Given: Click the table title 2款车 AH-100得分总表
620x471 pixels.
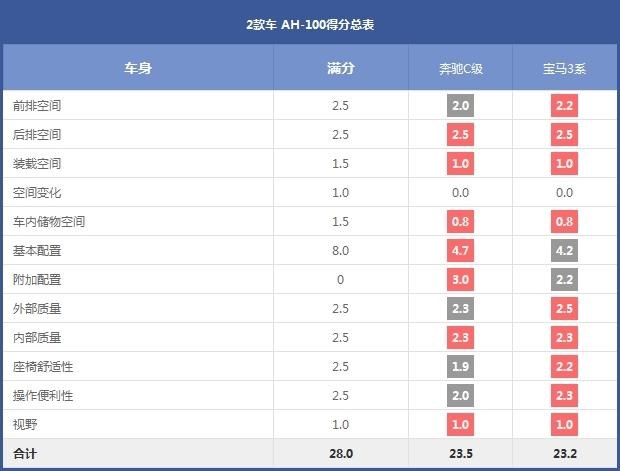Looking at the screenshot, I should tap(310, 23).
